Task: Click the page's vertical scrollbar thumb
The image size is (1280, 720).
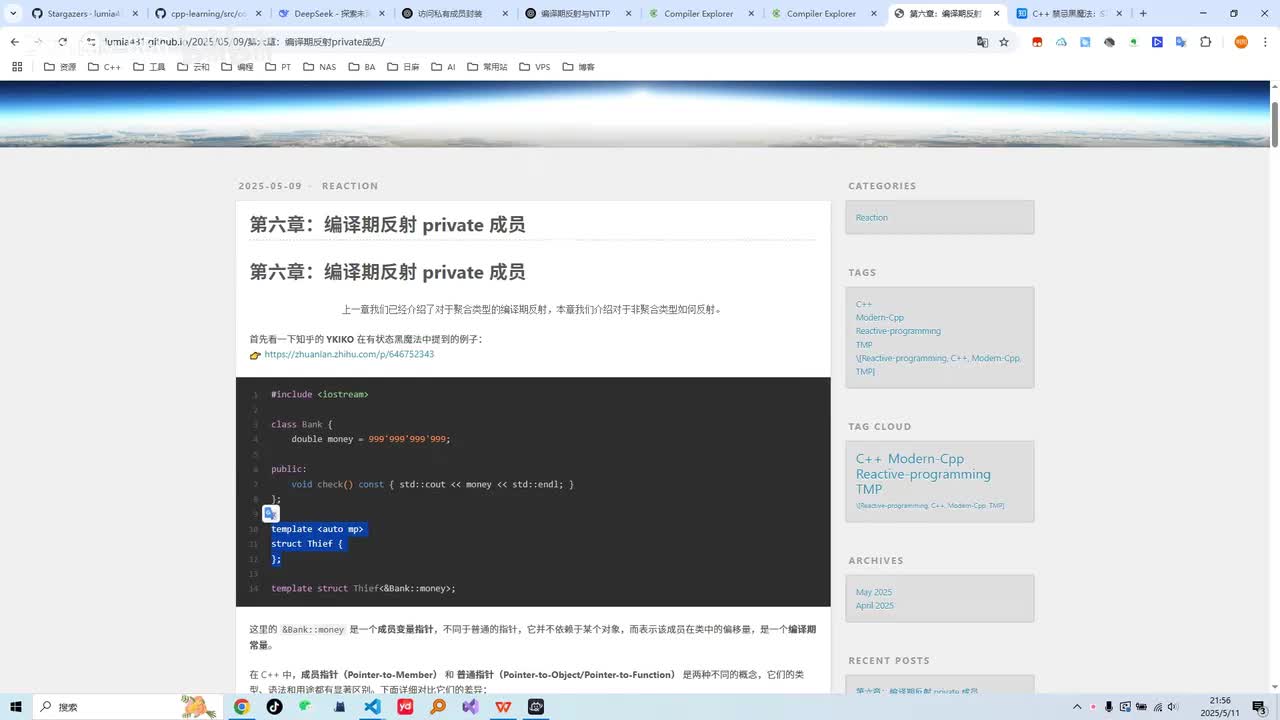Action: (x=1274, y=124)
